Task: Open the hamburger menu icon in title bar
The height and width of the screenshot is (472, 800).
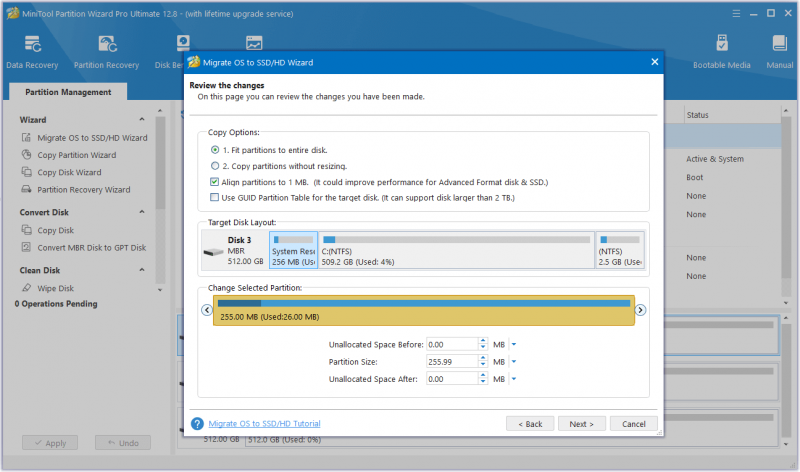Action: 736,14
